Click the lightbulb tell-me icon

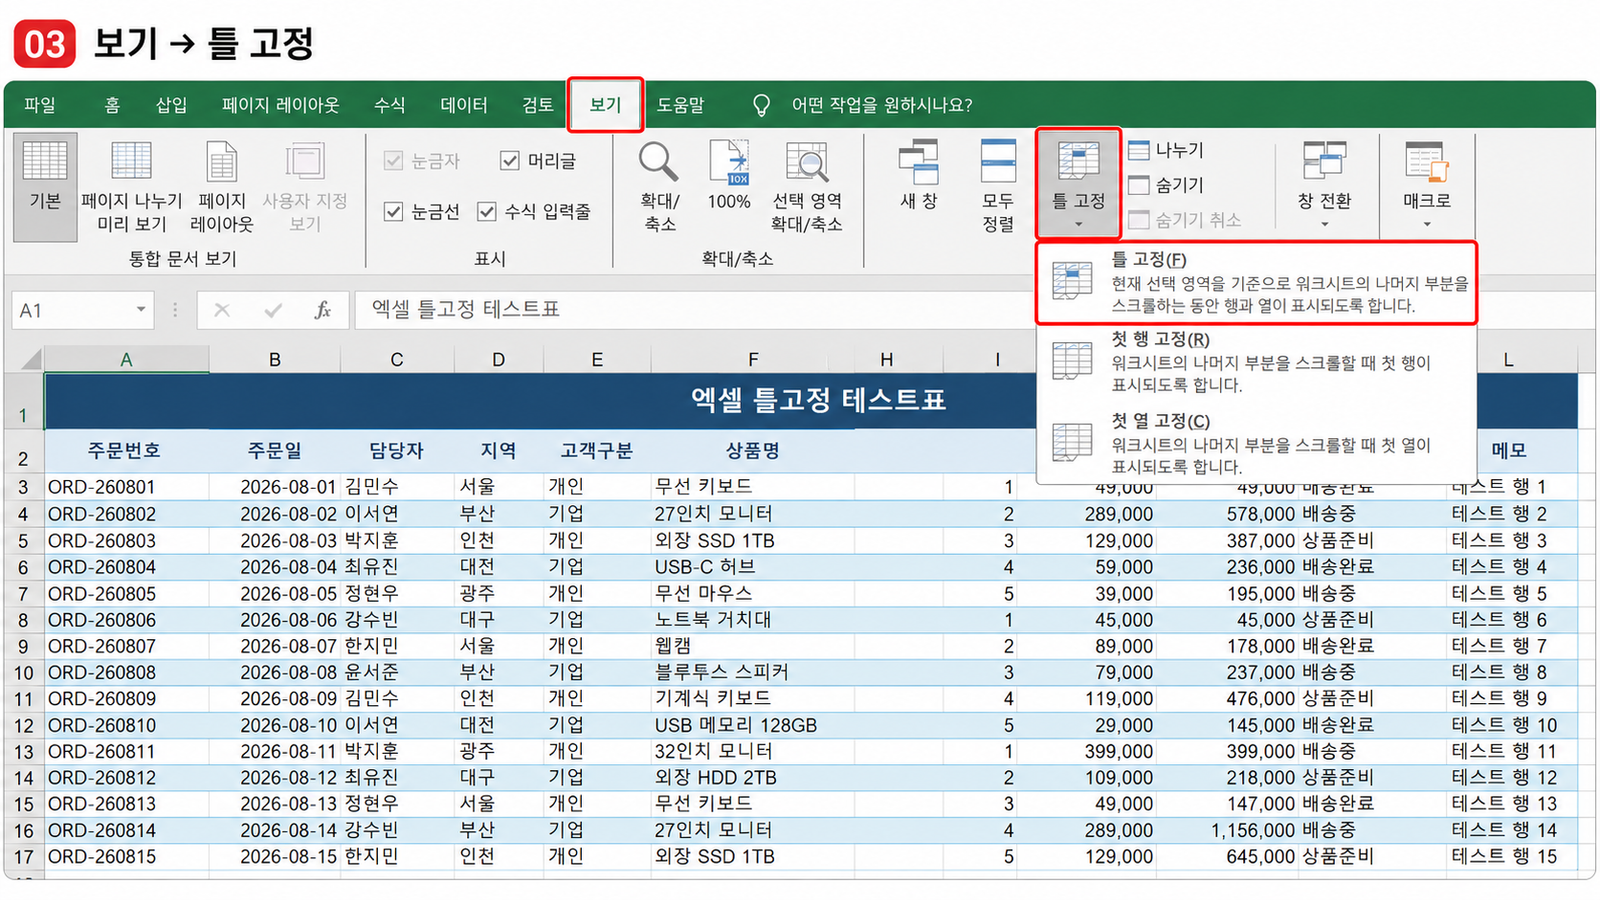pyautogui.click(x=761, y=105)
